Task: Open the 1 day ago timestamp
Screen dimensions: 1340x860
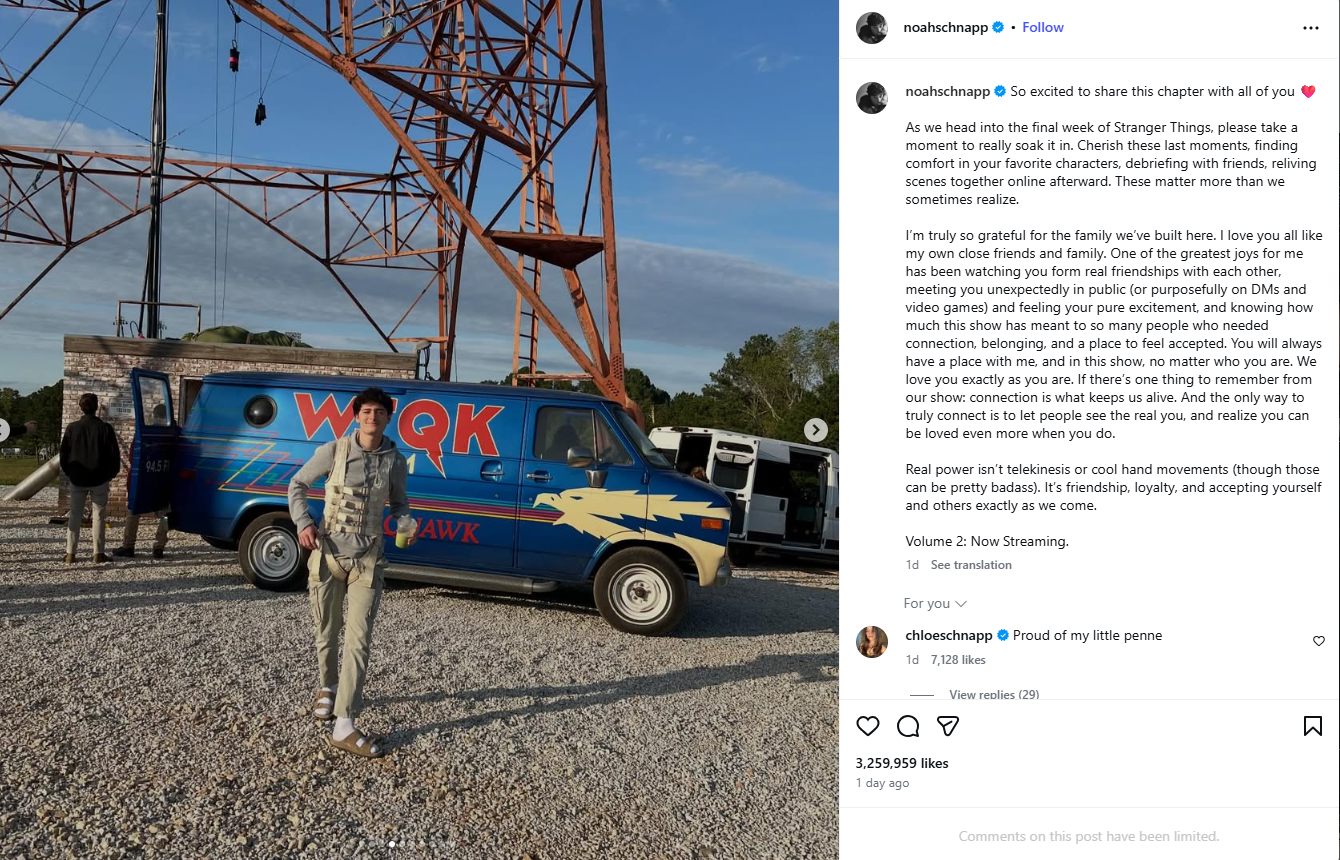Action: click(883, 783)
